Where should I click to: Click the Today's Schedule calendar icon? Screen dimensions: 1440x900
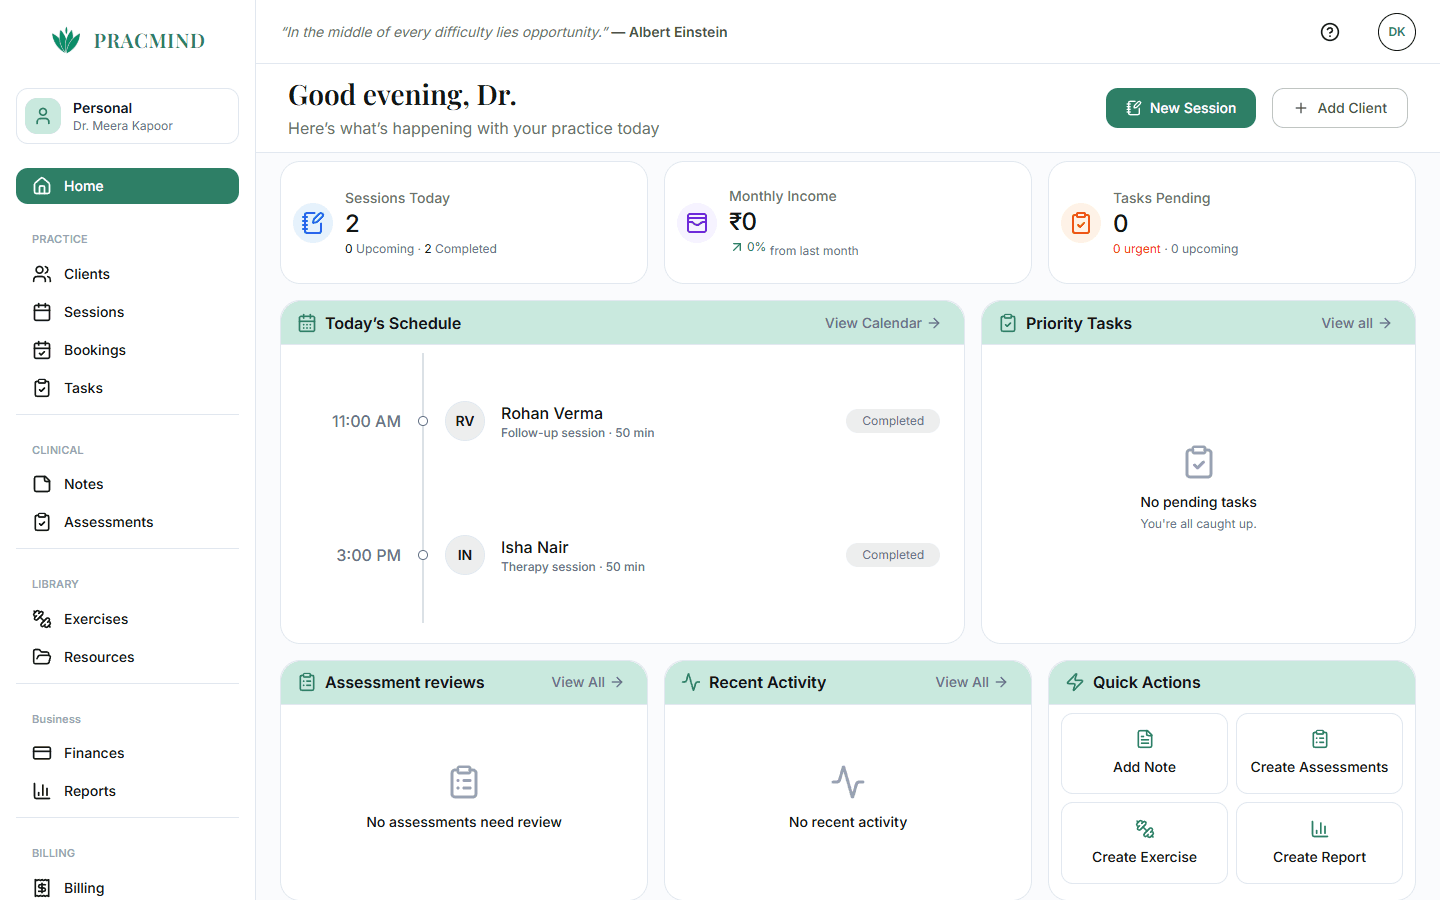(x=307, y=323)
